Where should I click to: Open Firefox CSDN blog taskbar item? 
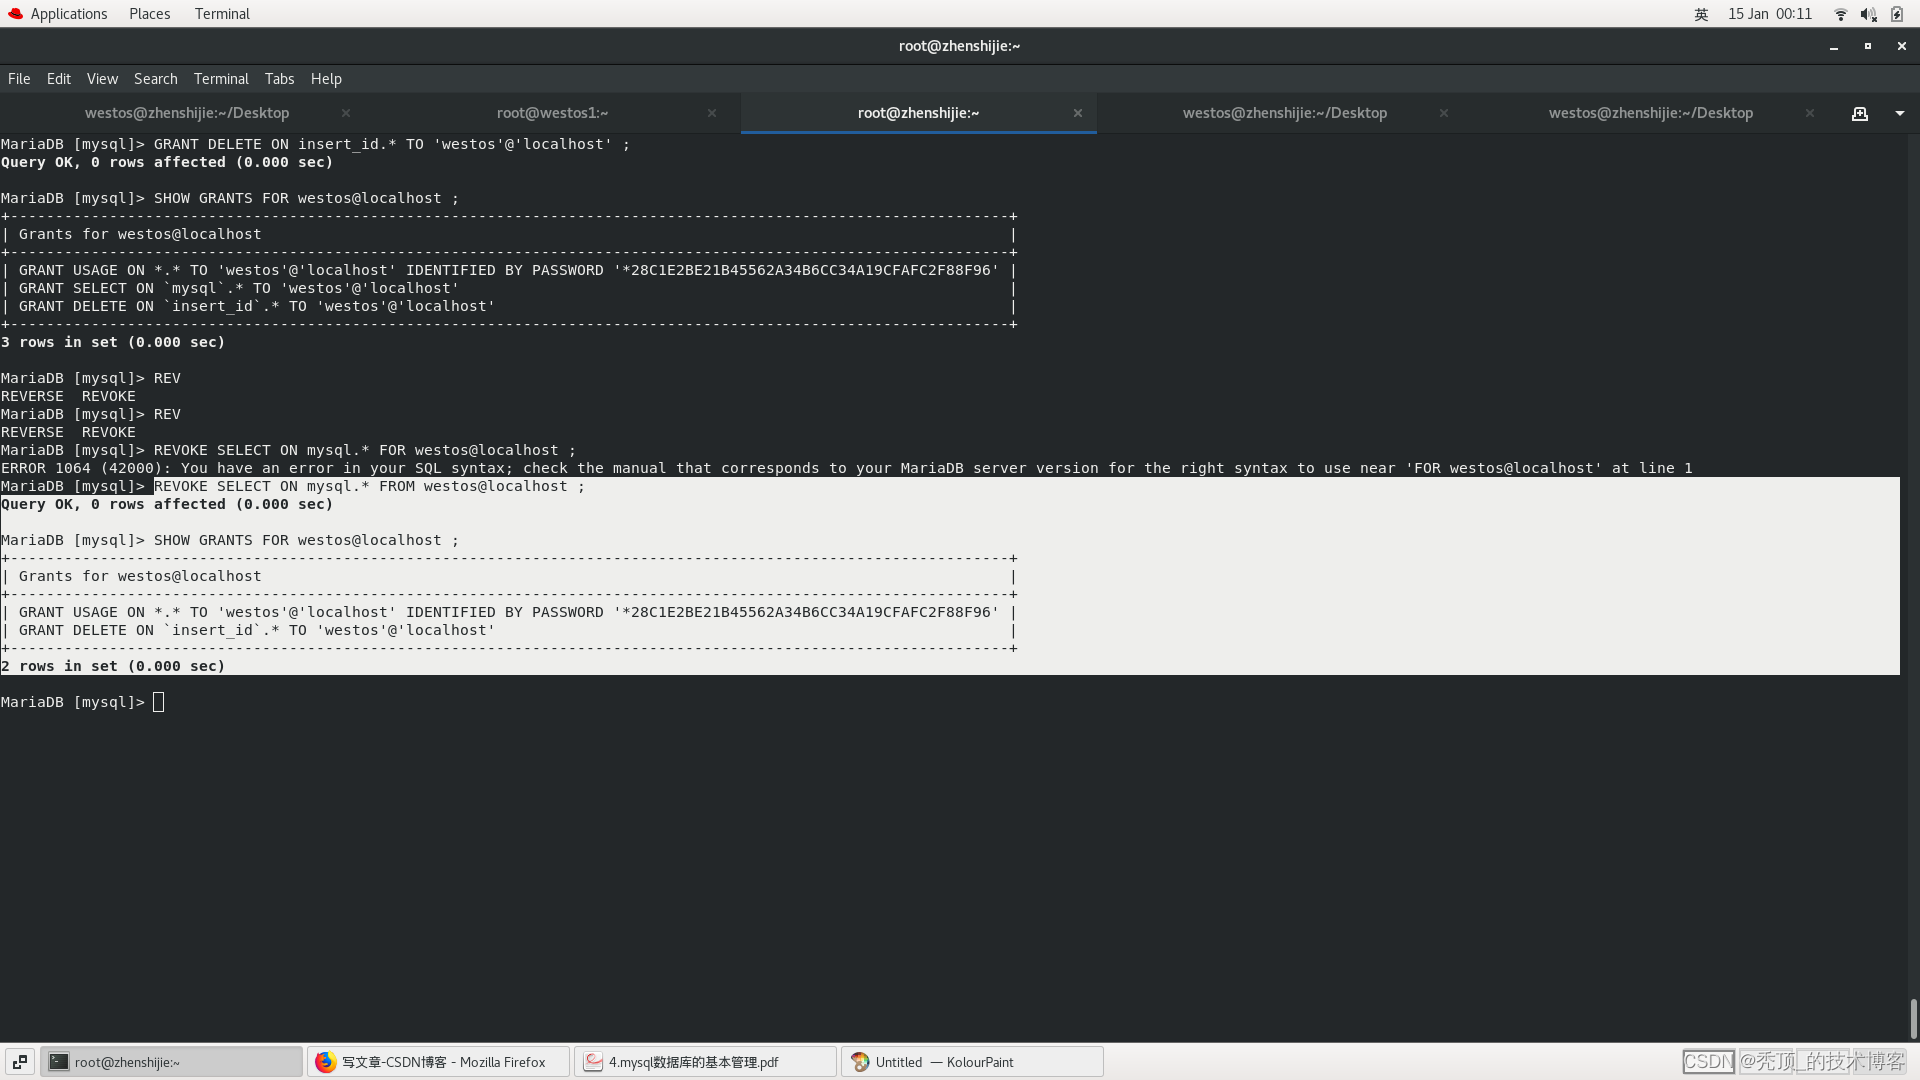point(438,1062)
